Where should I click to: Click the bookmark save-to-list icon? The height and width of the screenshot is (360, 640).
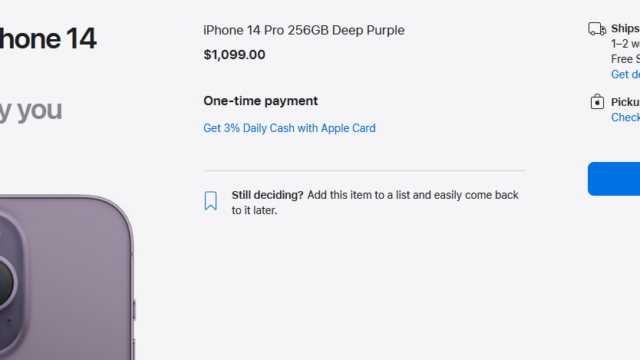pos(211,201)
